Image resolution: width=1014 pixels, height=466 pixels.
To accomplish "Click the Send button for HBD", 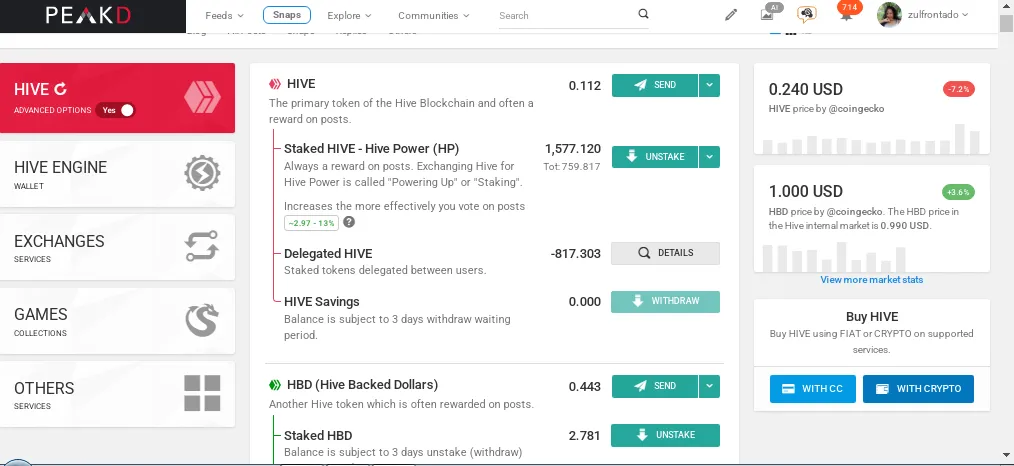I will pos(654,386).
